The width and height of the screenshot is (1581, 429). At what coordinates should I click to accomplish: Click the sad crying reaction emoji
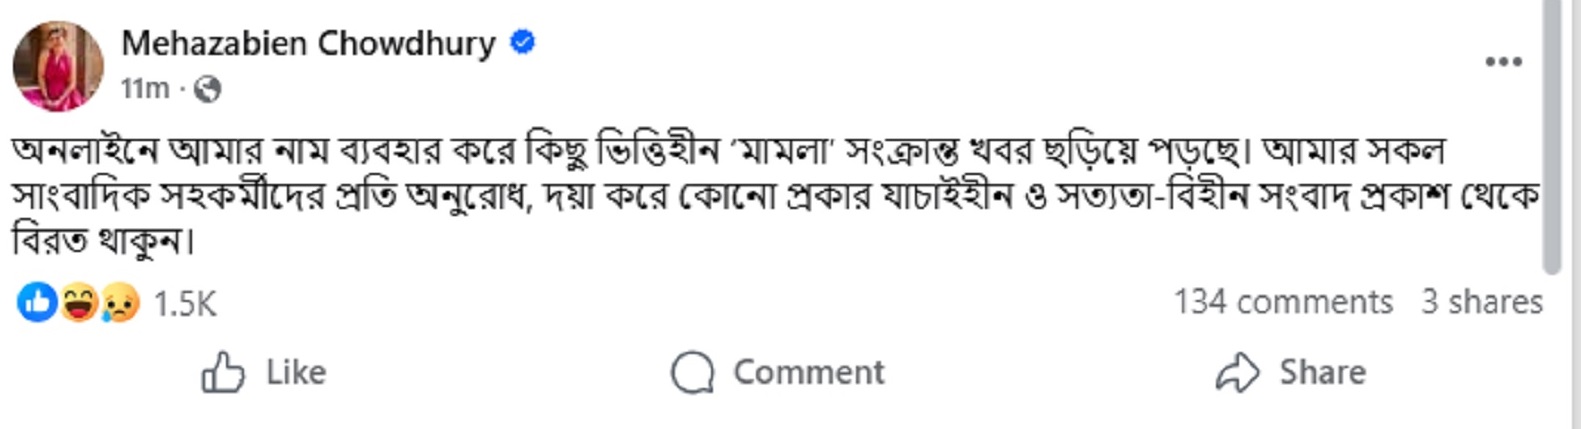point(119,302)
